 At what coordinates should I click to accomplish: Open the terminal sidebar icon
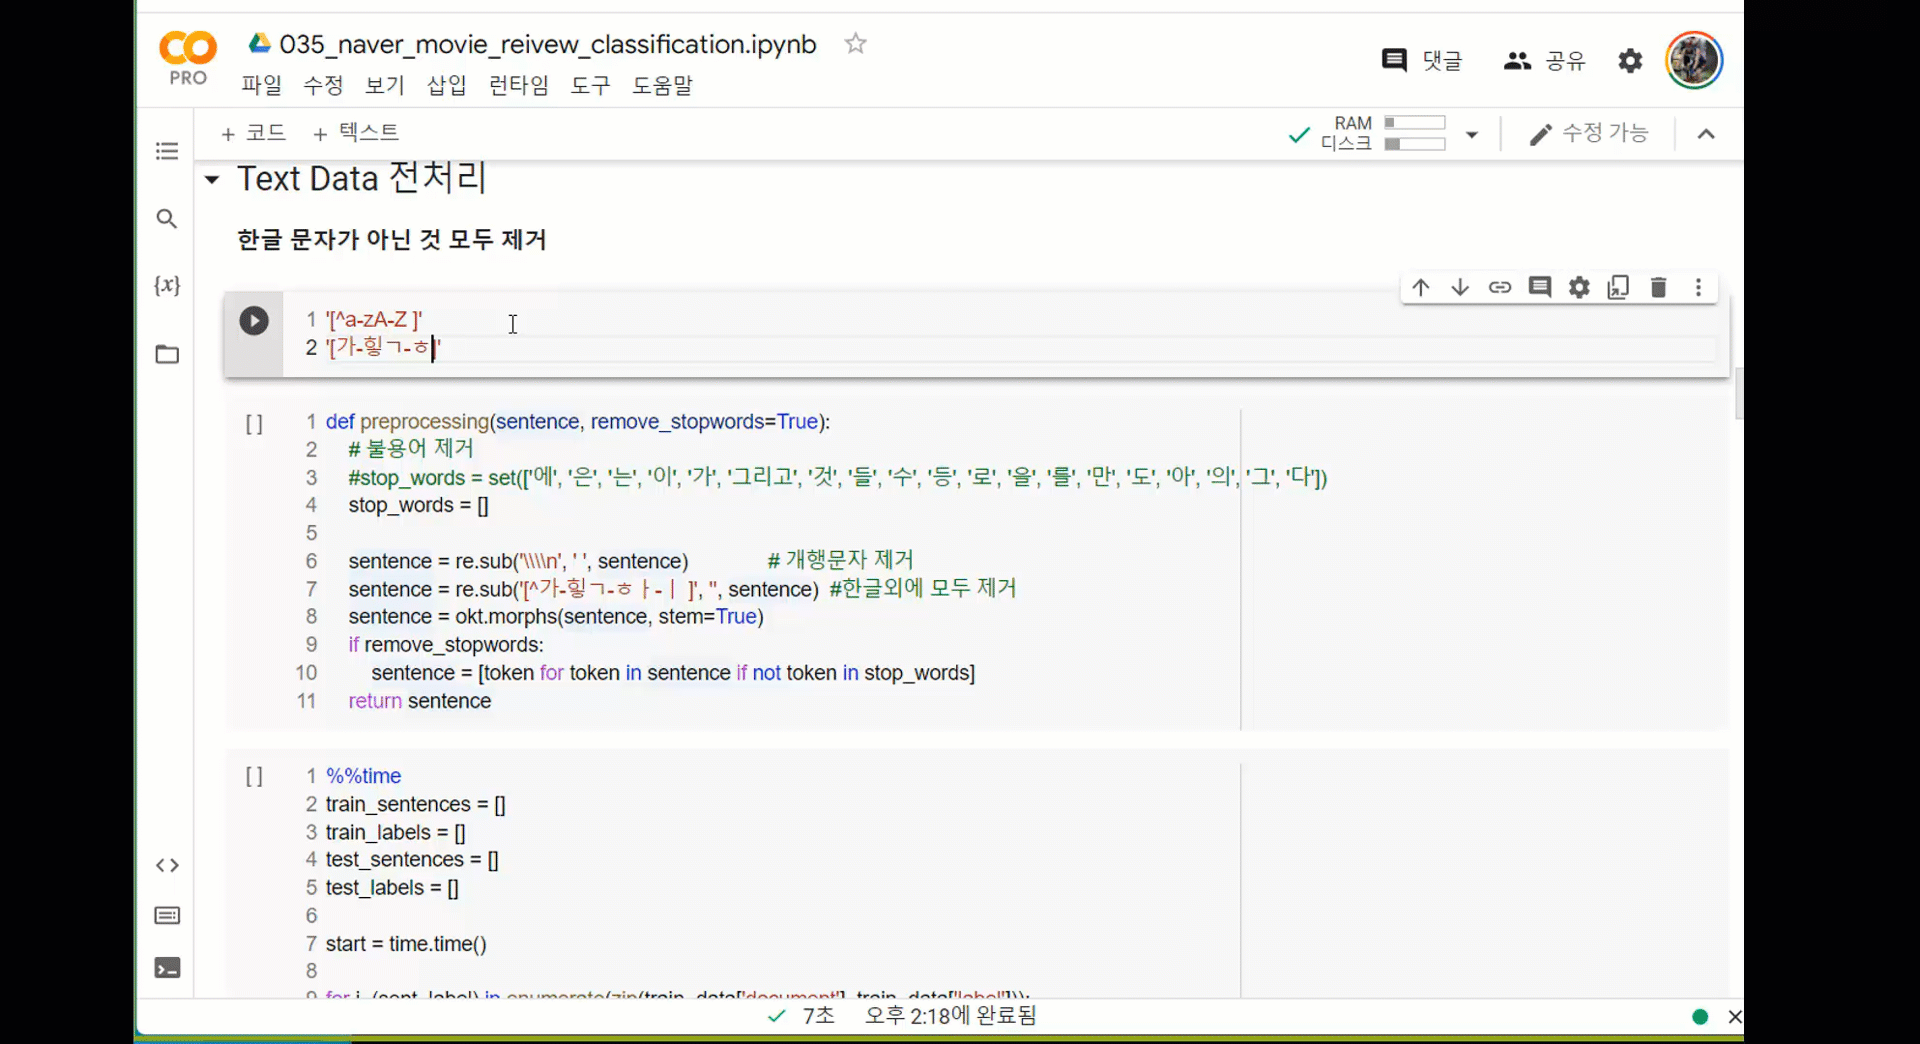pos(167,968)
